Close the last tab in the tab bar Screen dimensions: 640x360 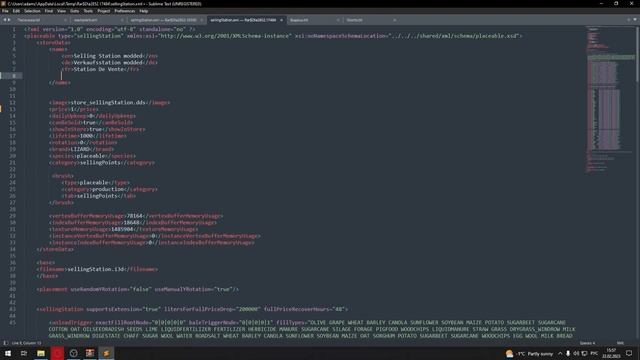point(394,20)
